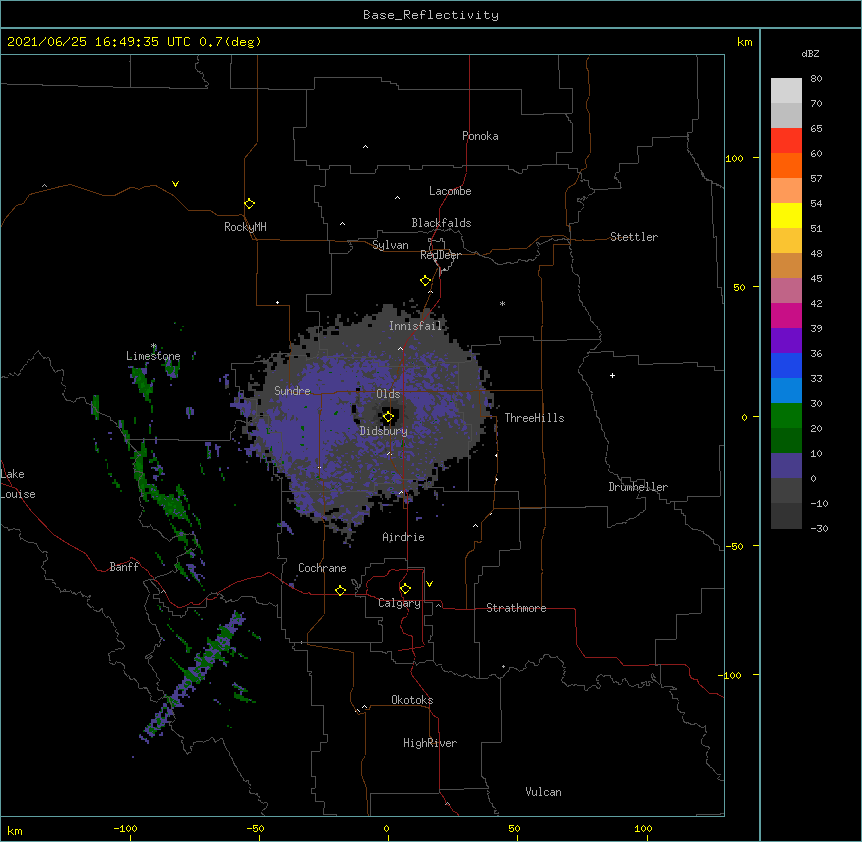The width and height of the screenshot is (862, 842).
Task: Pick the orange 60 dBZ legend color
Action: (786, 165)
